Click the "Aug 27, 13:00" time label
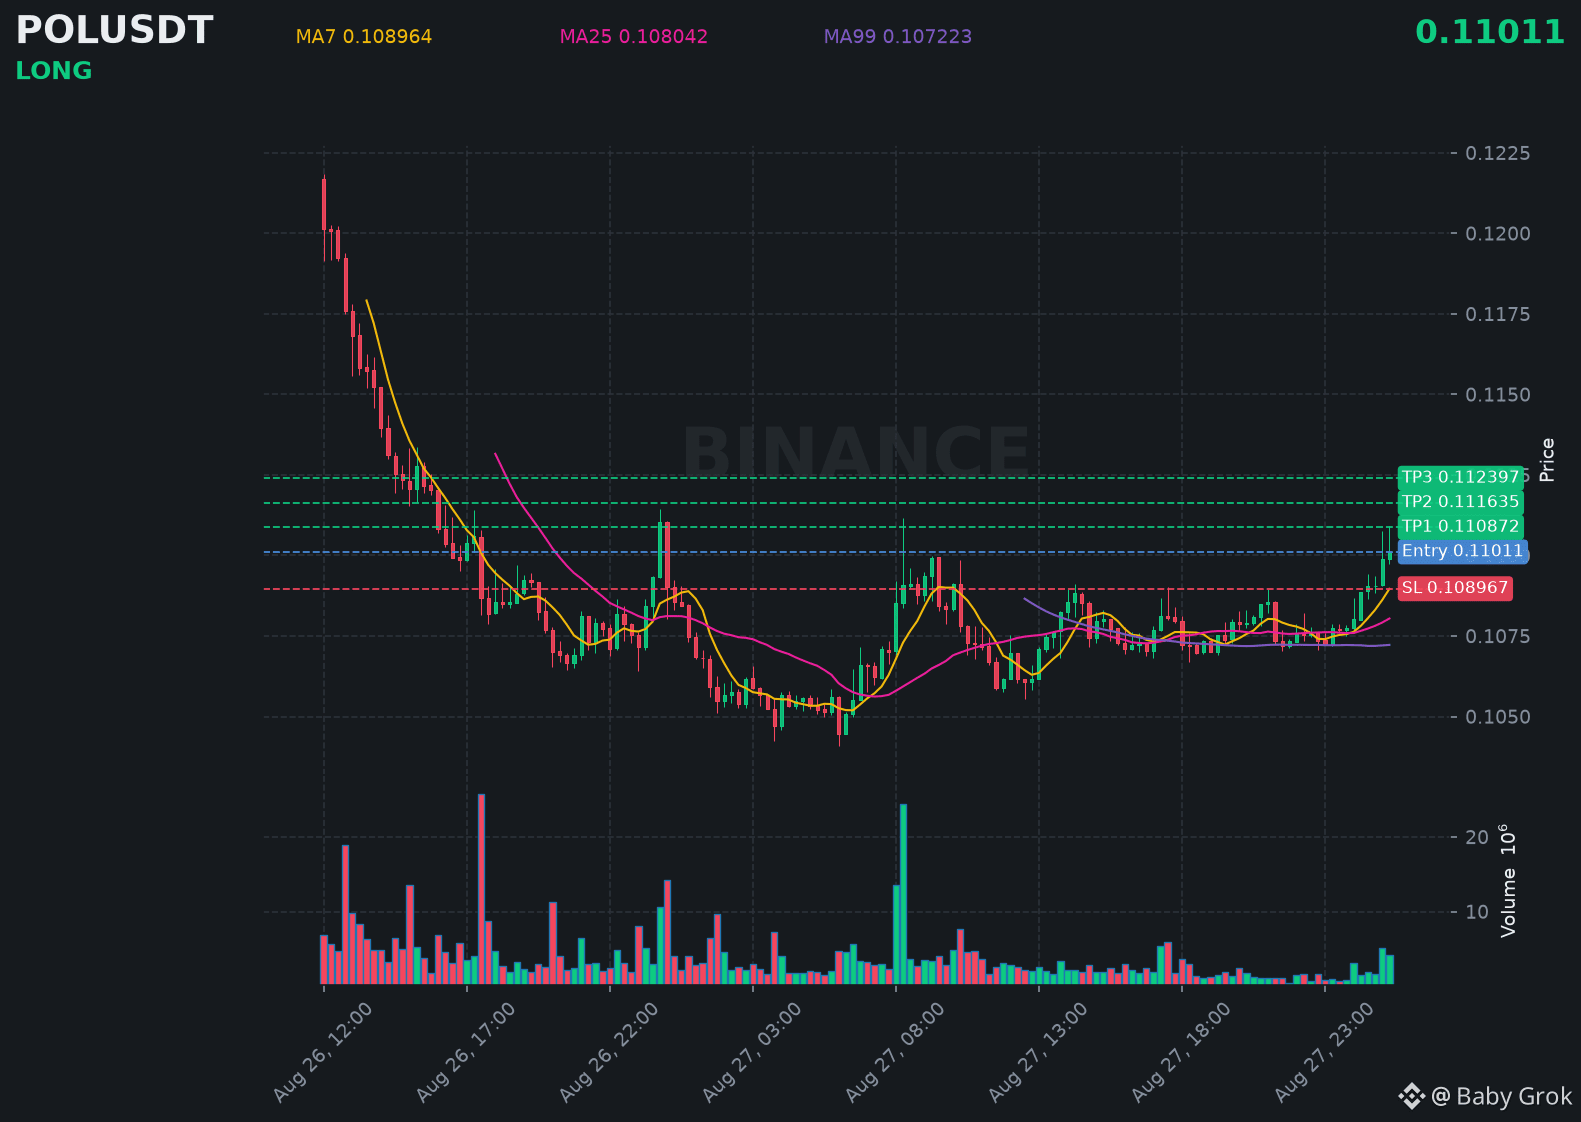Image resolution: width=1581 pixels, height=1122 pixels. click(1038, 1053)
